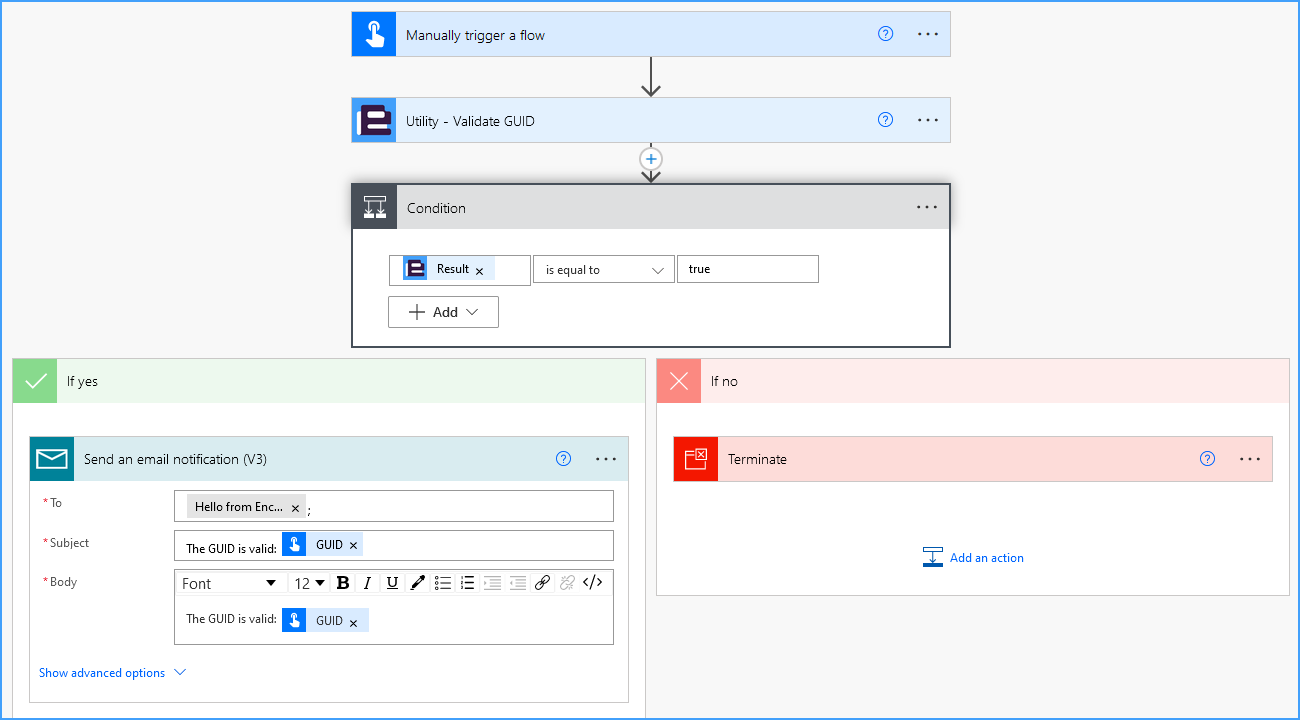The image size is (1300, 720).
Task: Open the 'is equal to' operator dropdown
Action: 604,270
